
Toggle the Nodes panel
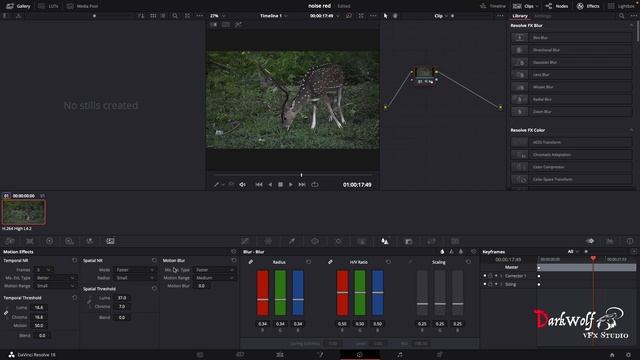(557, 6)
